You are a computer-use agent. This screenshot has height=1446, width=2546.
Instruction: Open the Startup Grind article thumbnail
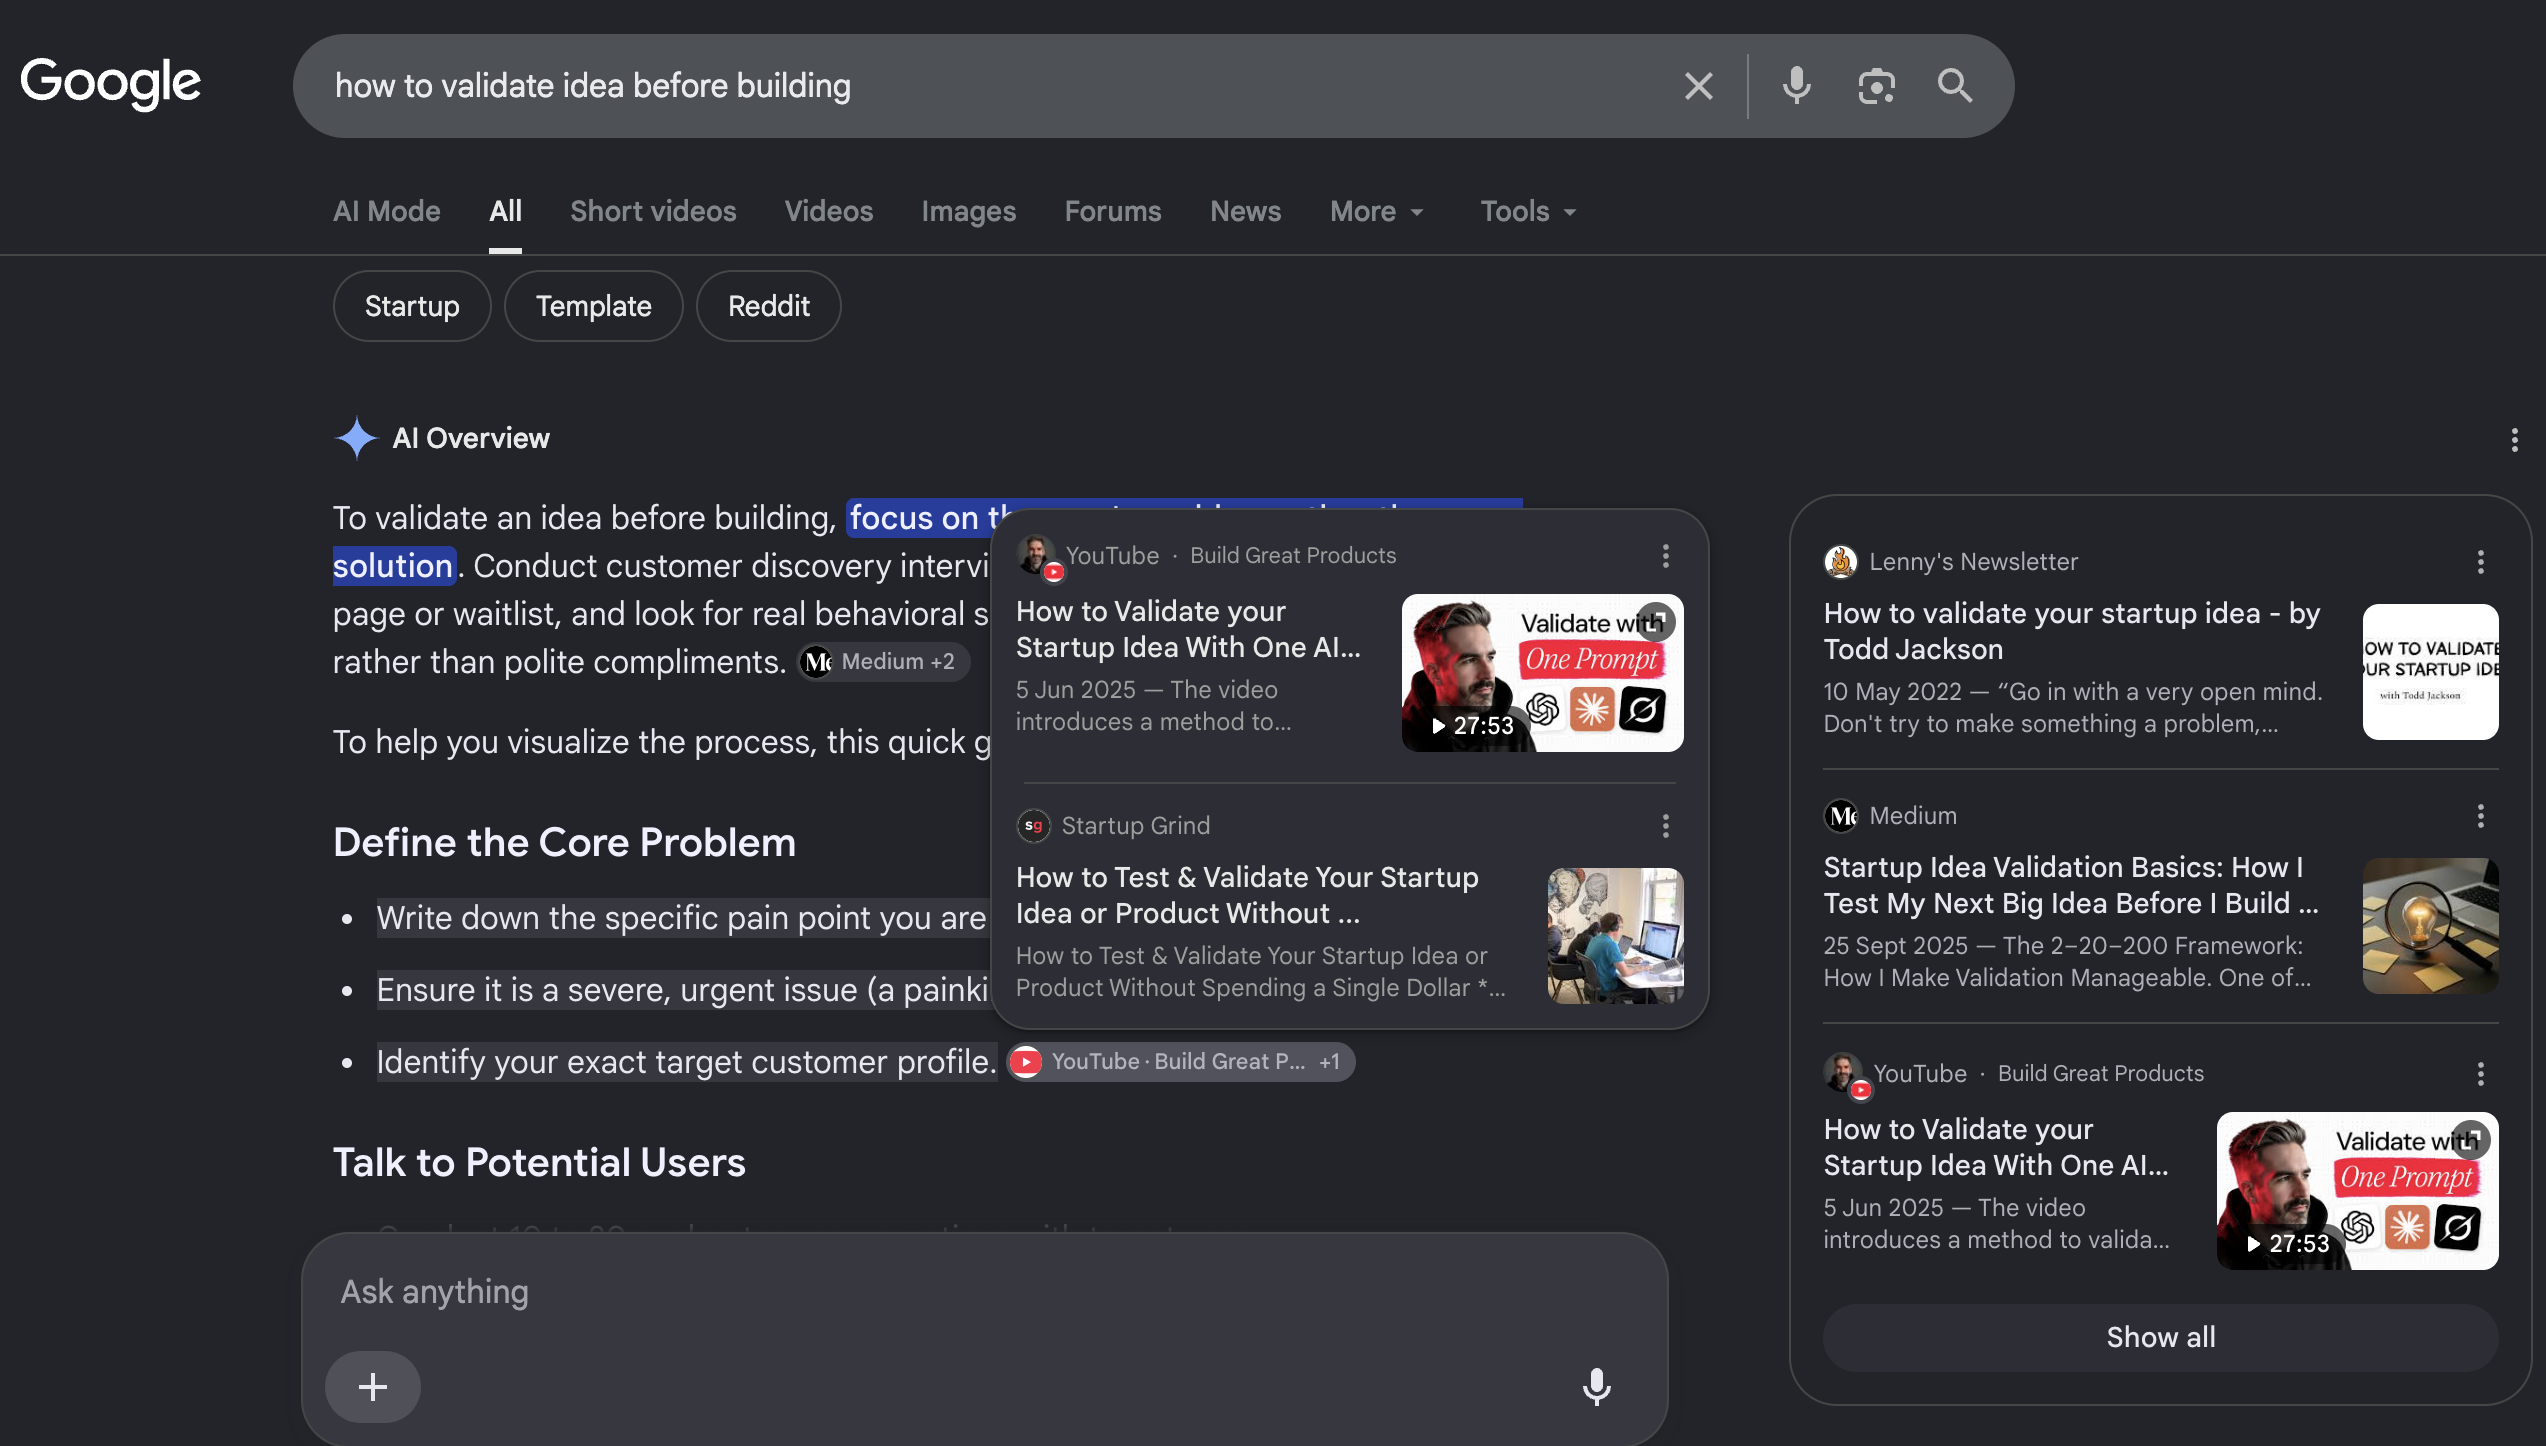click(x=1616, y=936)
